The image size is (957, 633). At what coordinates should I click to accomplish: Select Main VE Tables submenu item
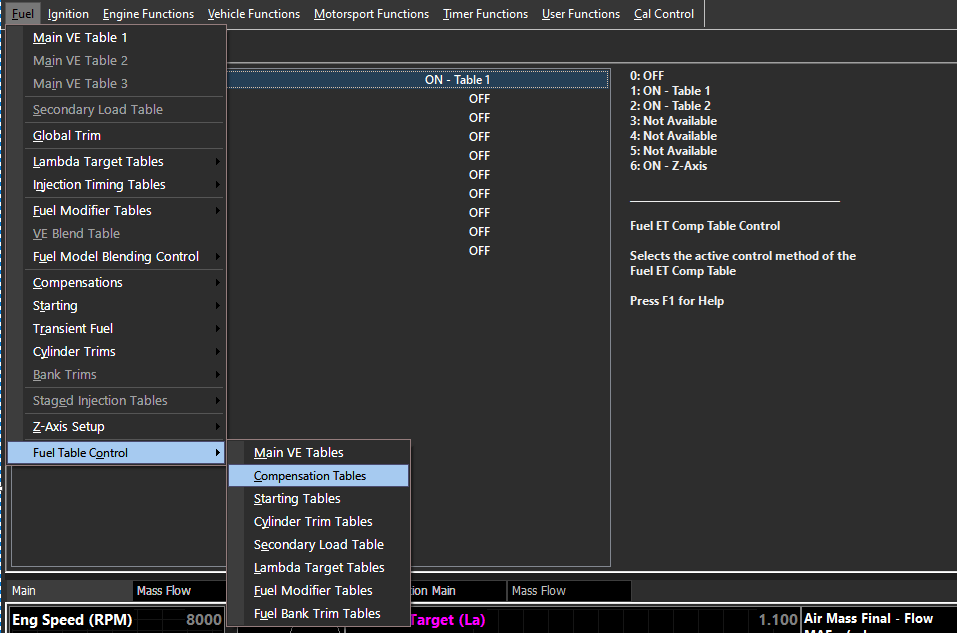click(299, 453)
